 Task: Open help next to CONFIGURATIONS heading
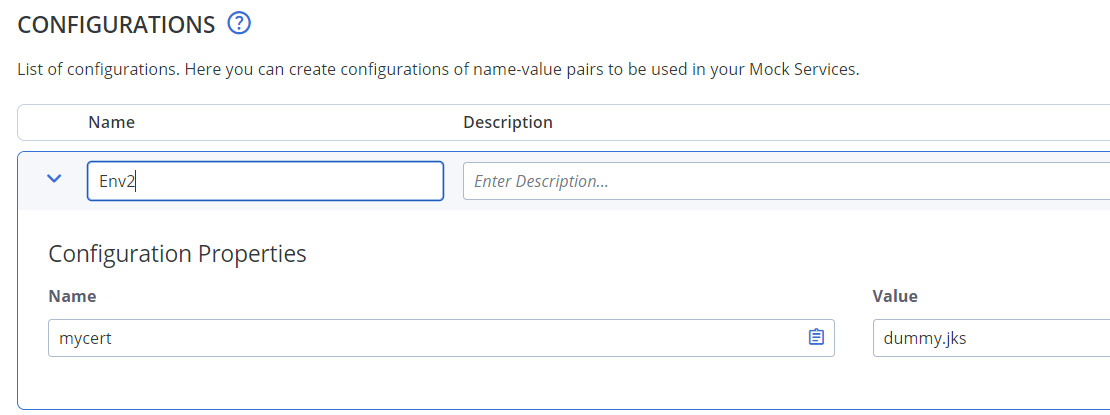(x=239, y=24)
